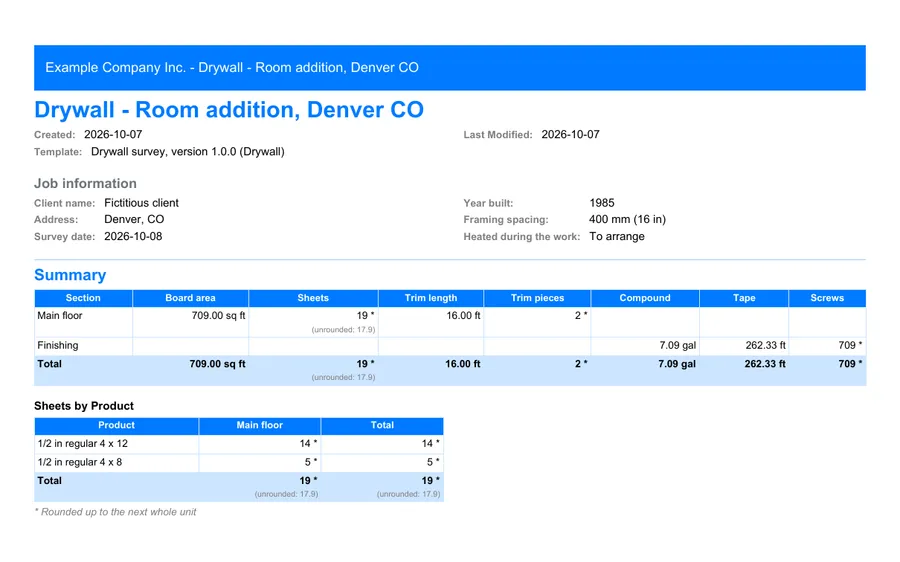This screenshot has width=900, height=562.
Task: Click Main floor count 5 for 4 x 8
Action: pyautogui.click(x=311, y=462)
